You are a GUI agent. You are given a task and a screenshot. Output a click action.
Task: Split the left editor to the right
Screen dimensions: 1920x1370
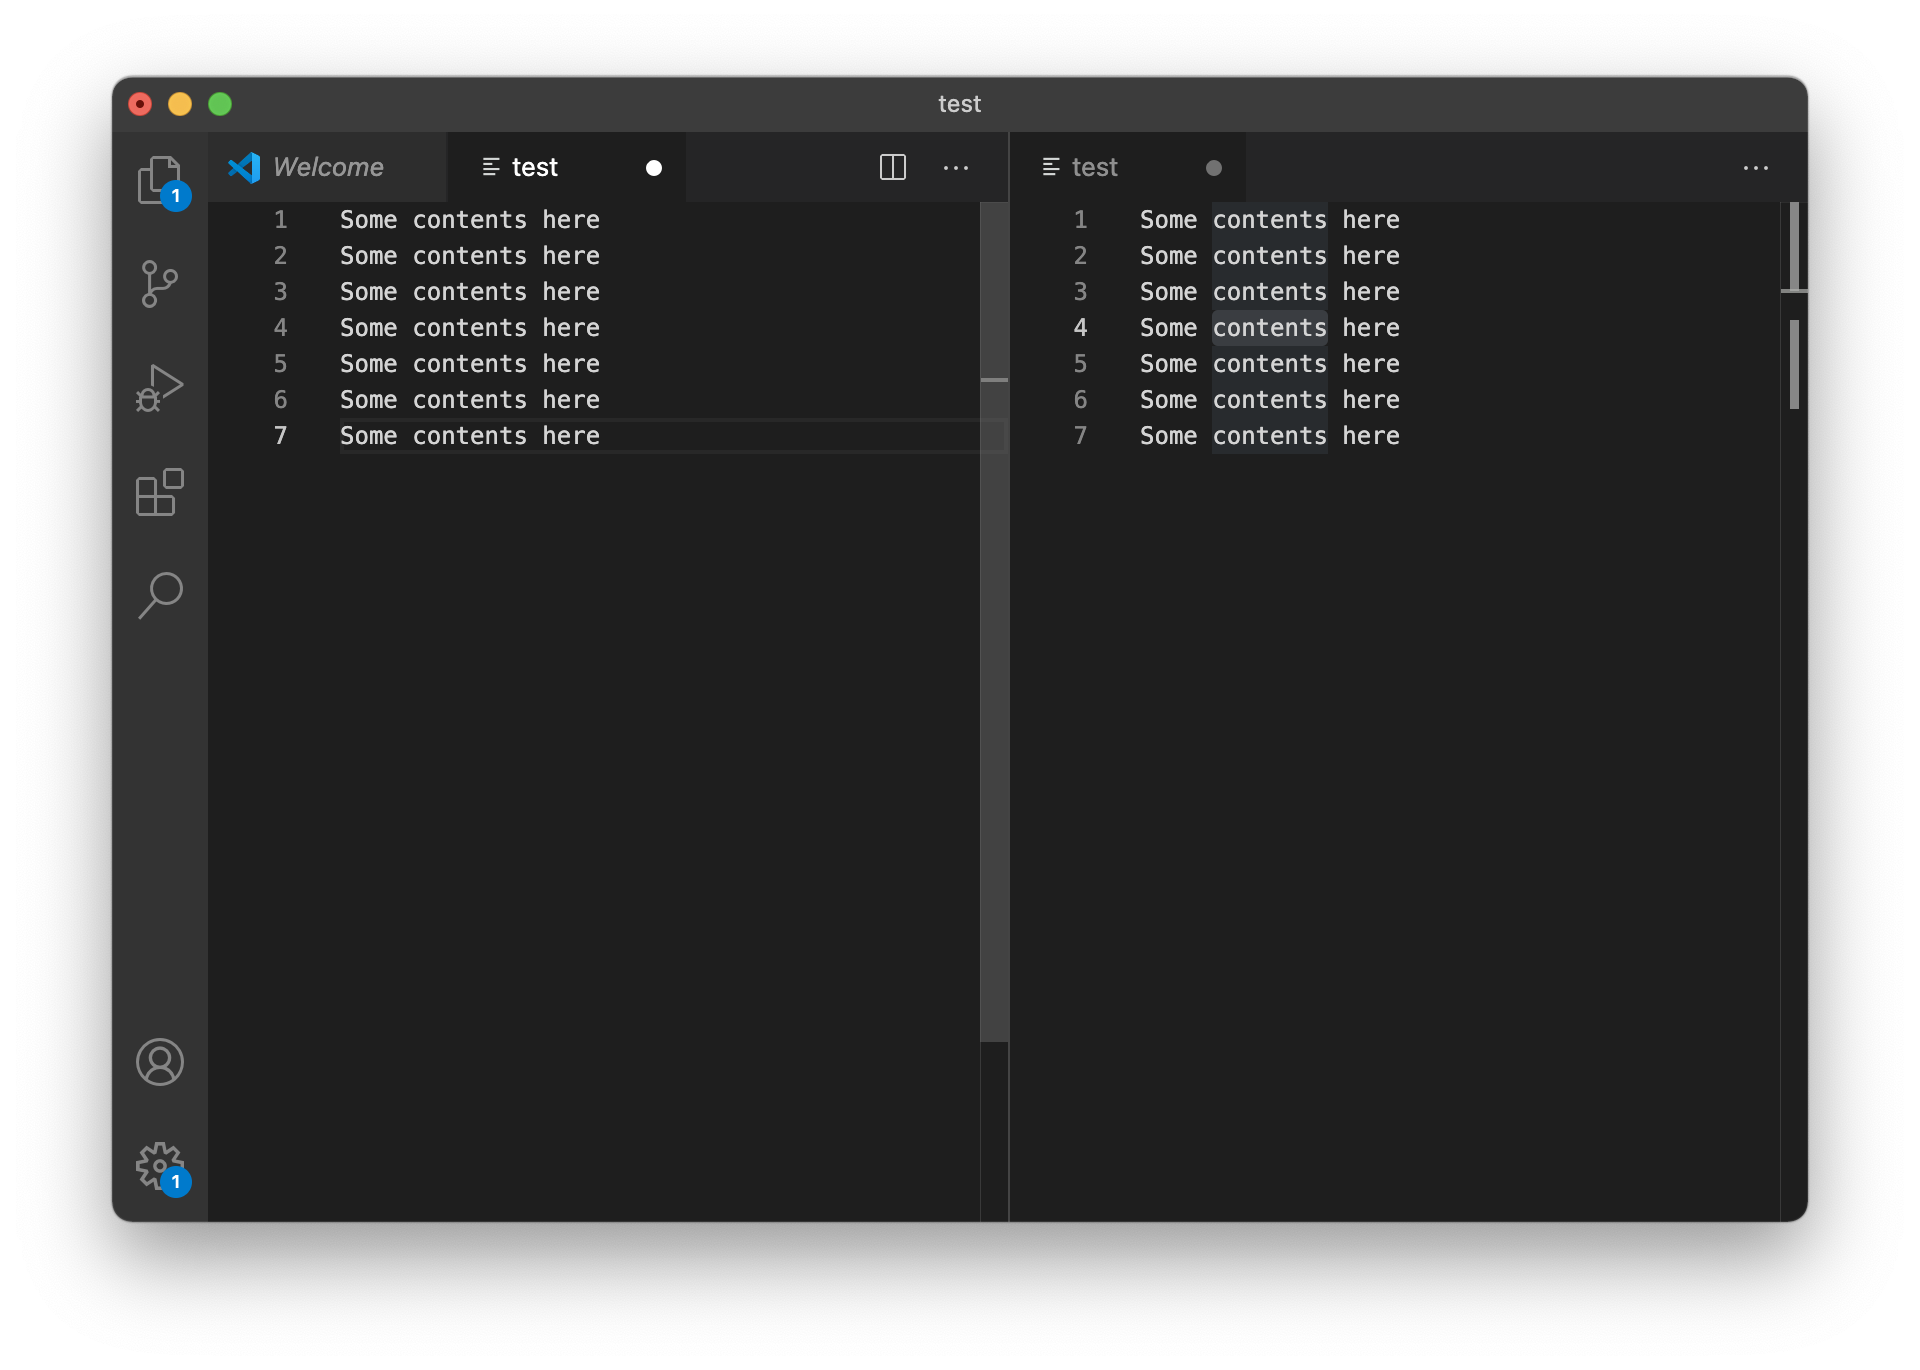pos(893,167)
